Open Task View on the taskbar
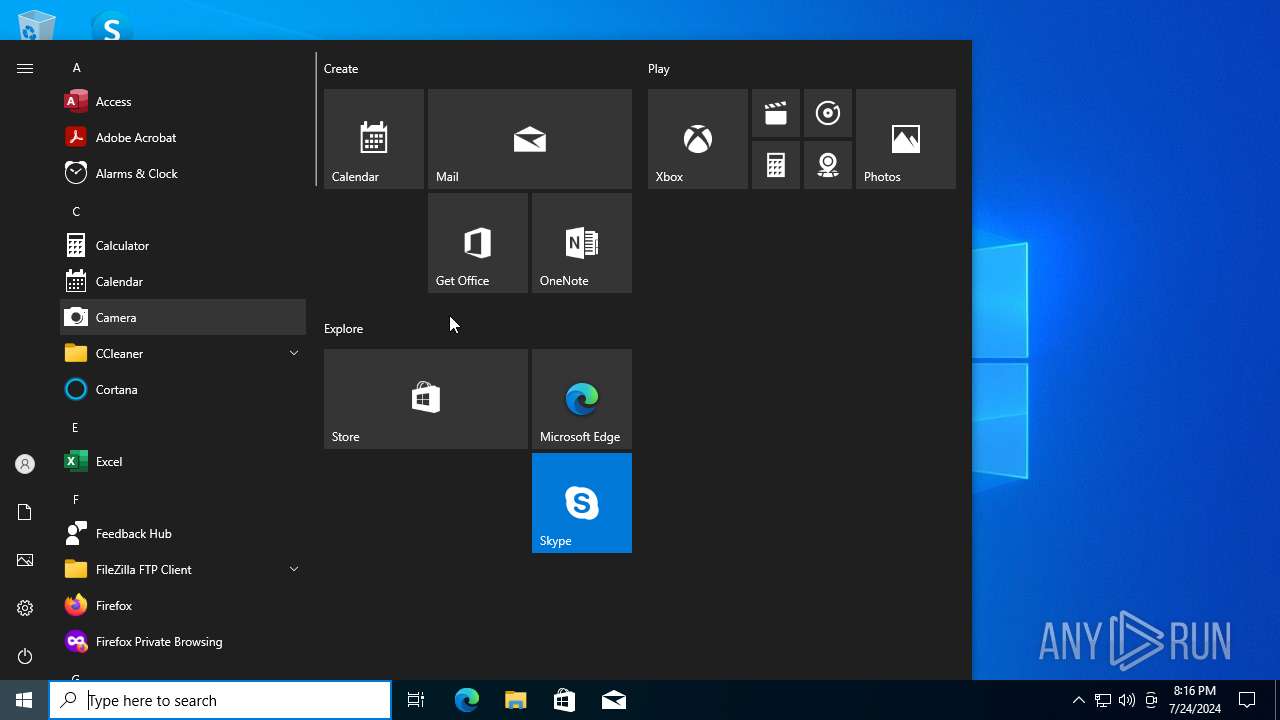Image resolution: width=1280 pixels, height=720 pixels. click(x=416, y=700)
